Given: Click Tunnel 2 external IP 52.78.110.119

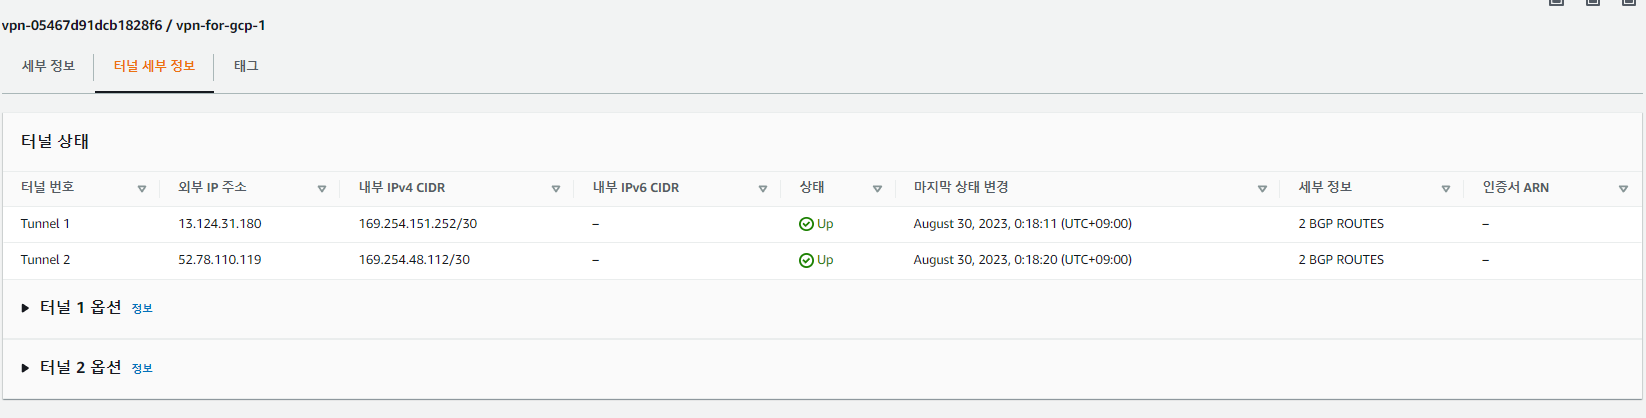Looking at the screenshot, I should [220, 260].
